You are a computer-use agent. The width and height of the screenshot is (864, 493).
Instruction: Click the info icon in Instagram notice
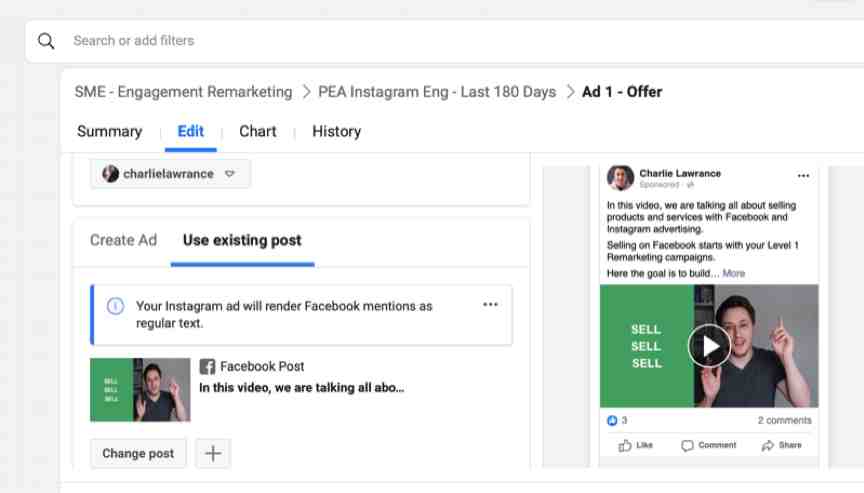[115, 306]
